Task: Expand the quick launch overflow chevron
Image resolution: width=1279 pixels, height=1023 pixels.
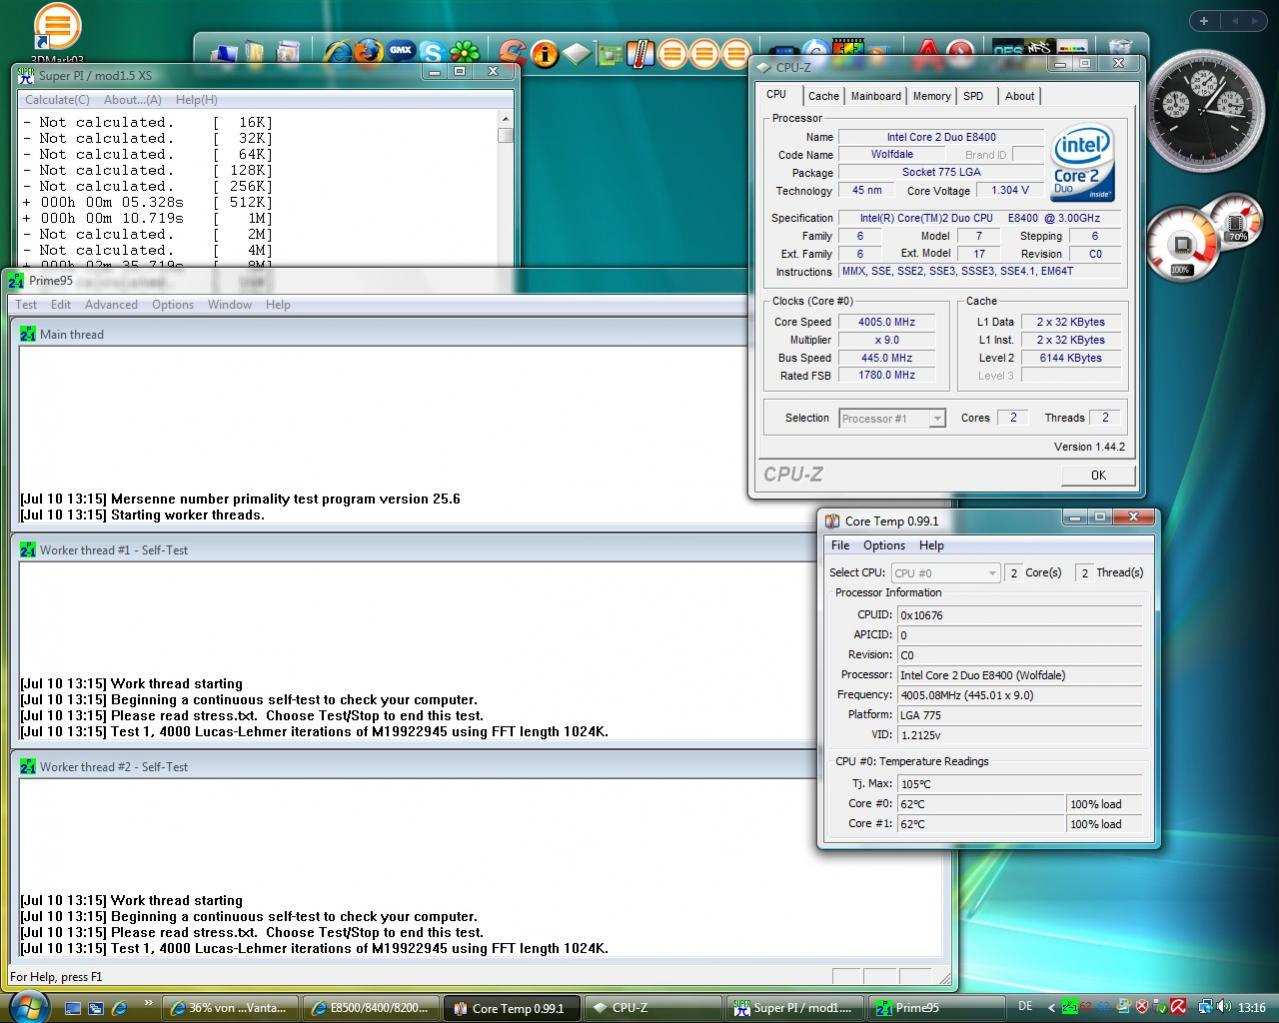Action: 149,1002
